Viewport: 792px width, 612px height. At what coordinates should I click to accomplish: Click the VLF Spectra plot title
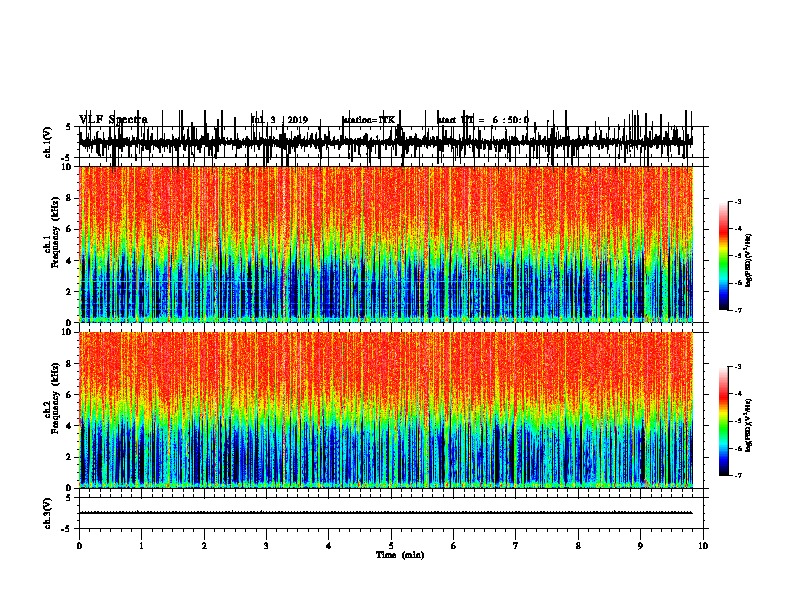click(x=113, y=119)
